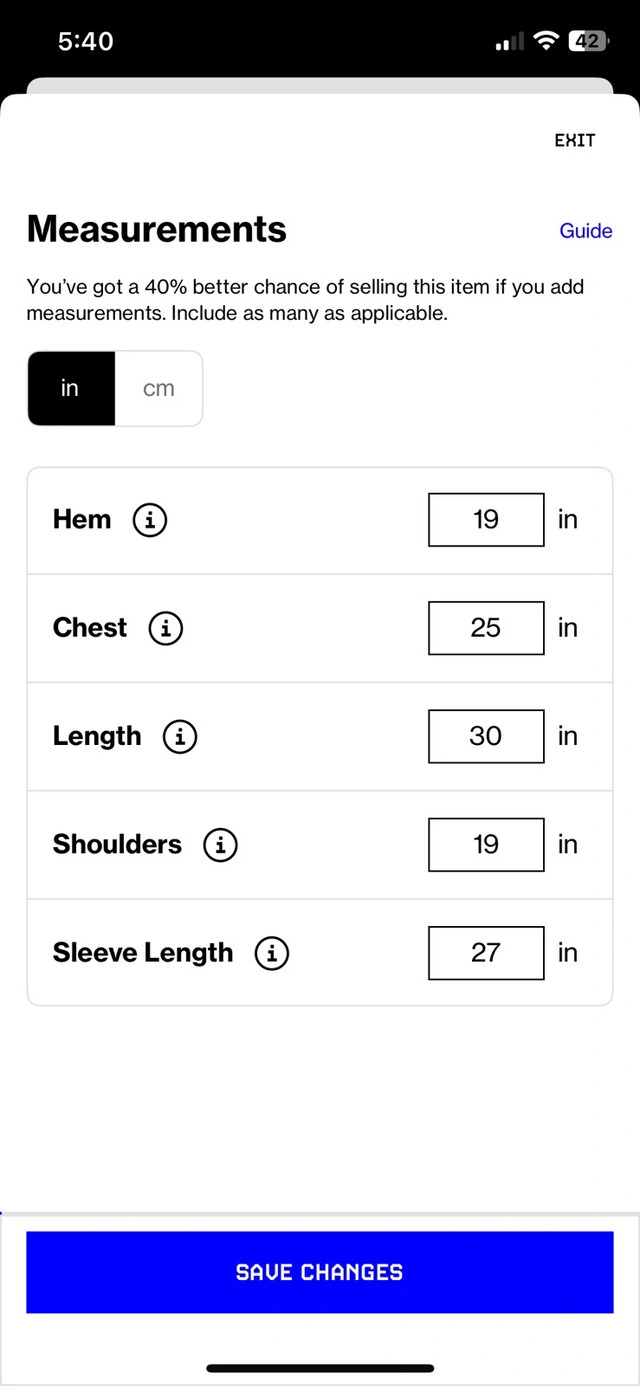Image resolution: width=640 pixels, height=1386 pixels.
Task: Switch units to centimeters
Action: [x=158, y=388]
